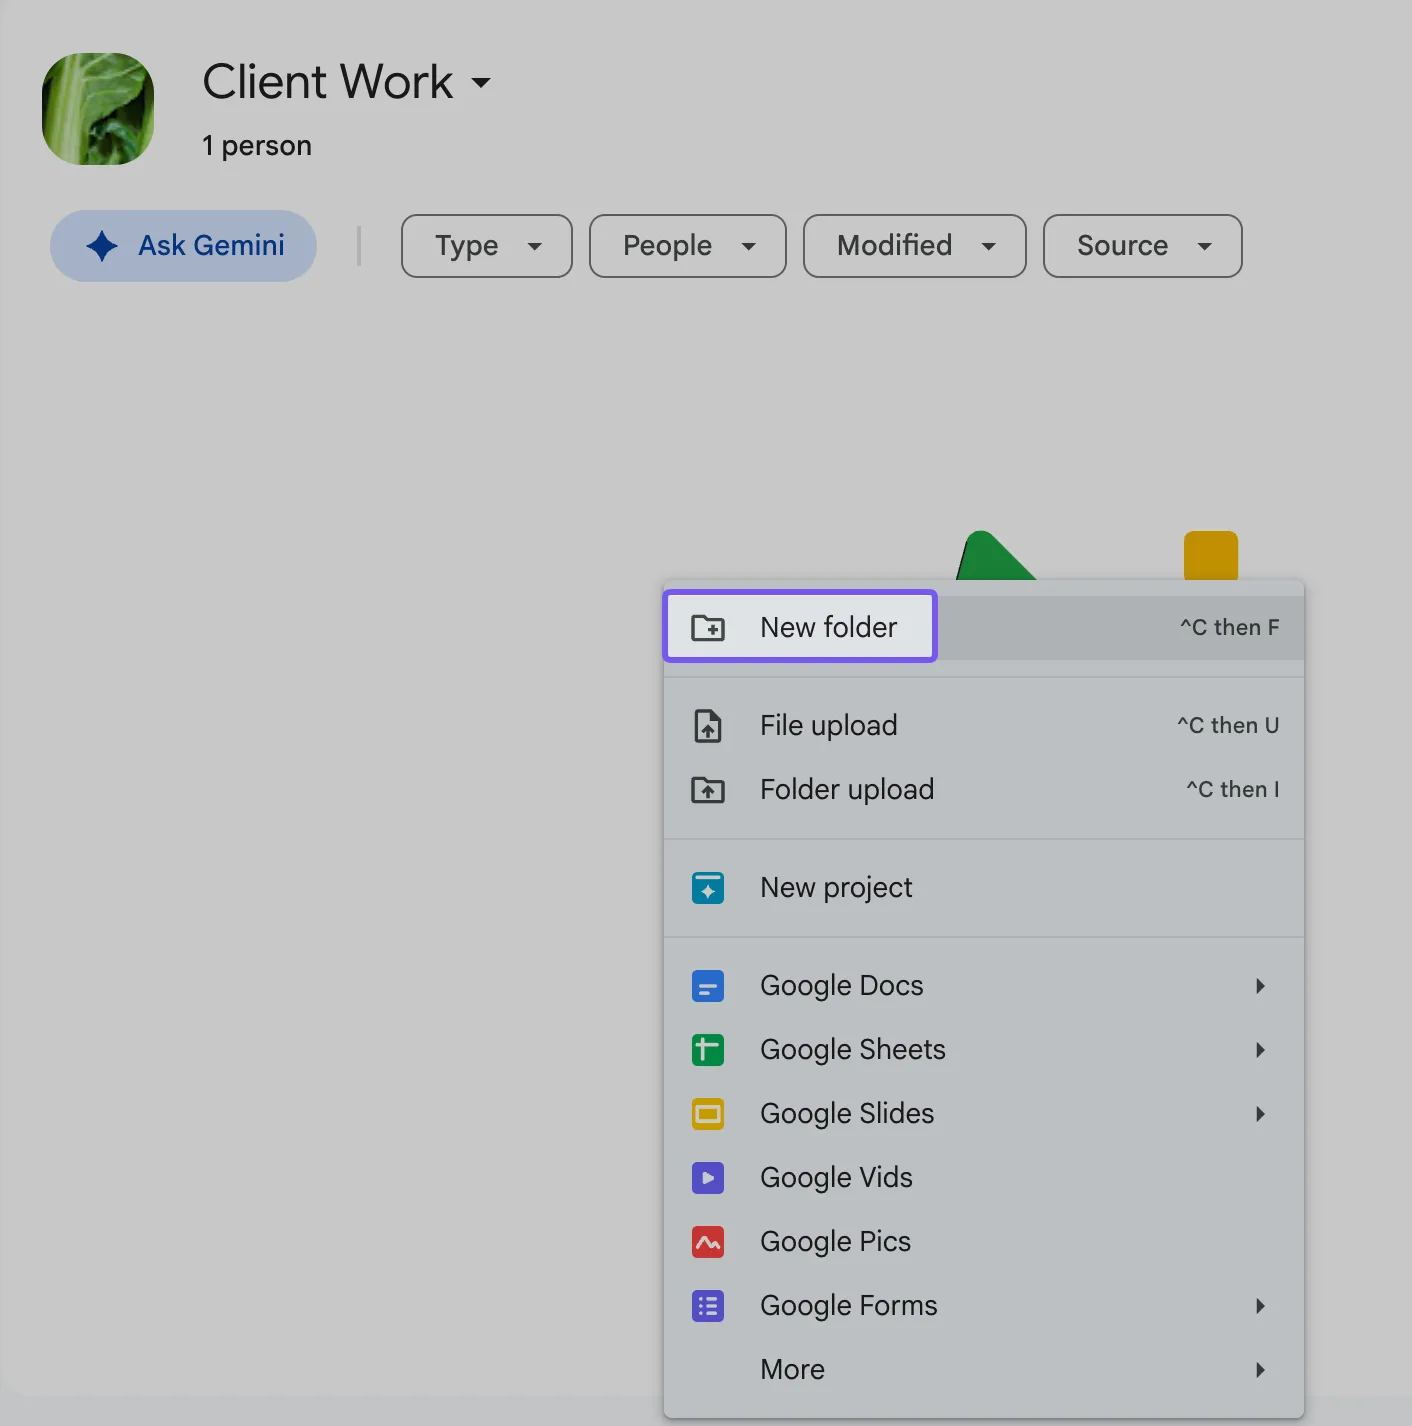
Task: Open the More menu entry
Action: tap(984, 1370)
